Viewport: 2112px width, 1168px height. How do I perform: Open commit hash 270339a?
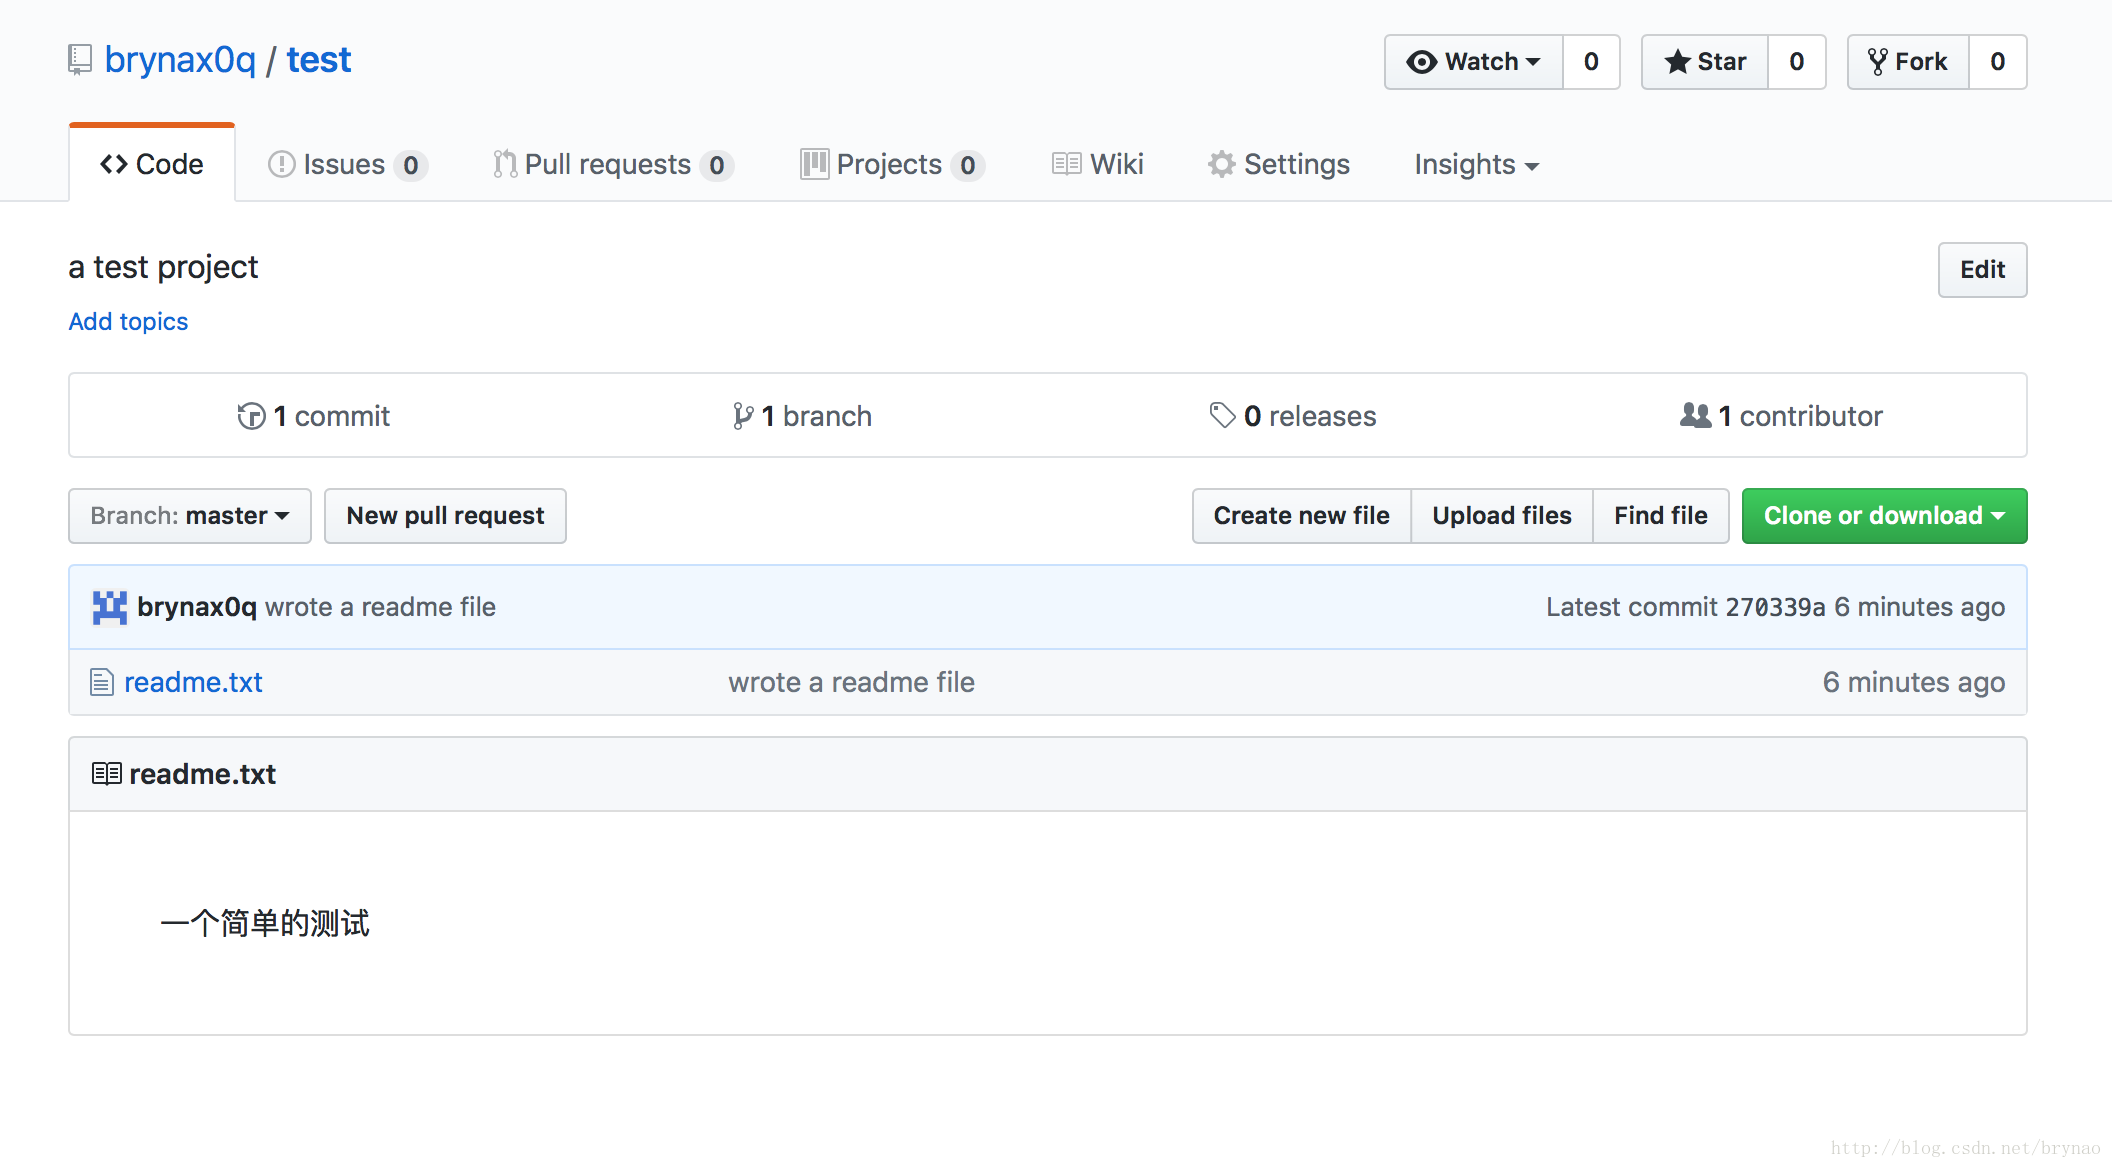[1775, 607]
